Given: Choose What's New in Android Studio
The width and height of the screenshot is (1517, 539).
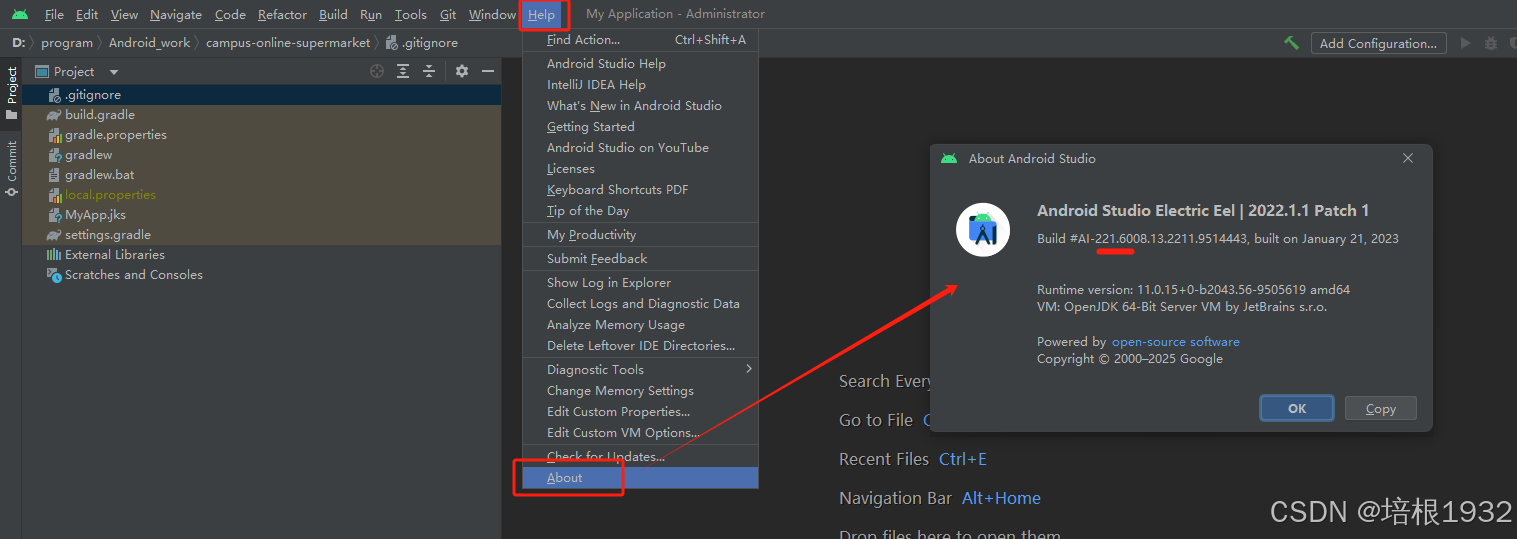Looking at the screenshot, I should pos(640,105).
